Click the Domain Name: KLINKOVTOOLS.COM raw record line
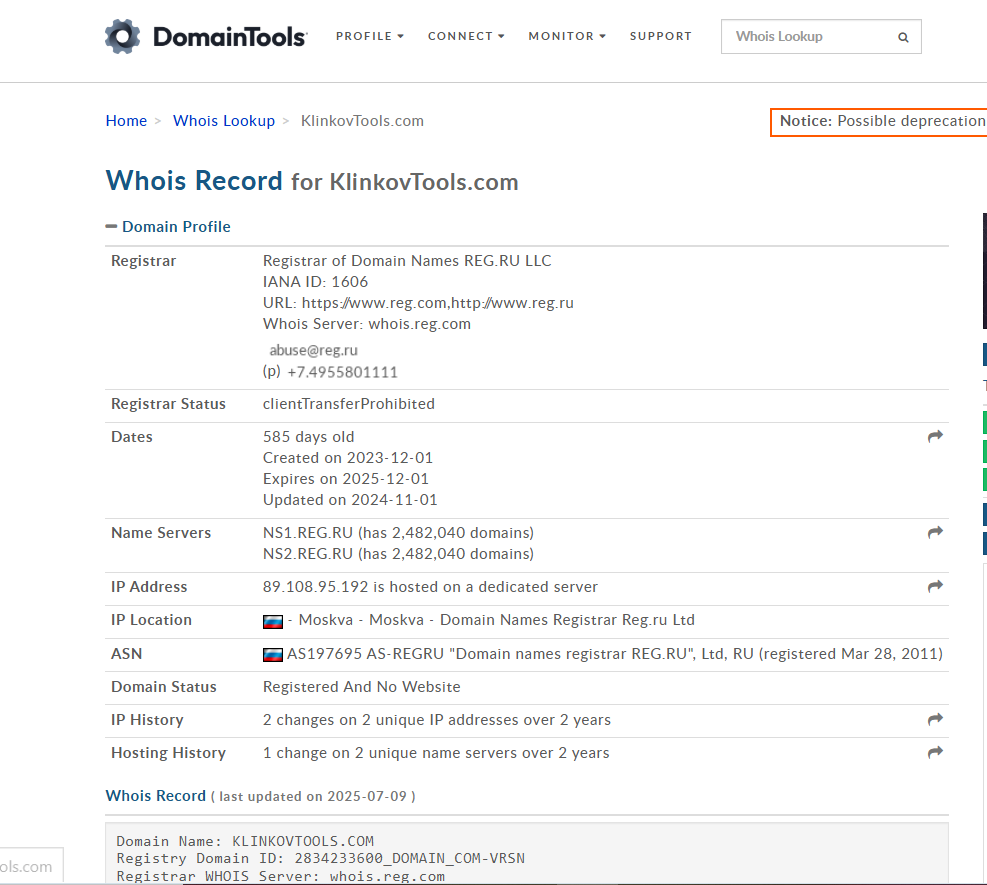The image size is (987, 885). (245, 842)
